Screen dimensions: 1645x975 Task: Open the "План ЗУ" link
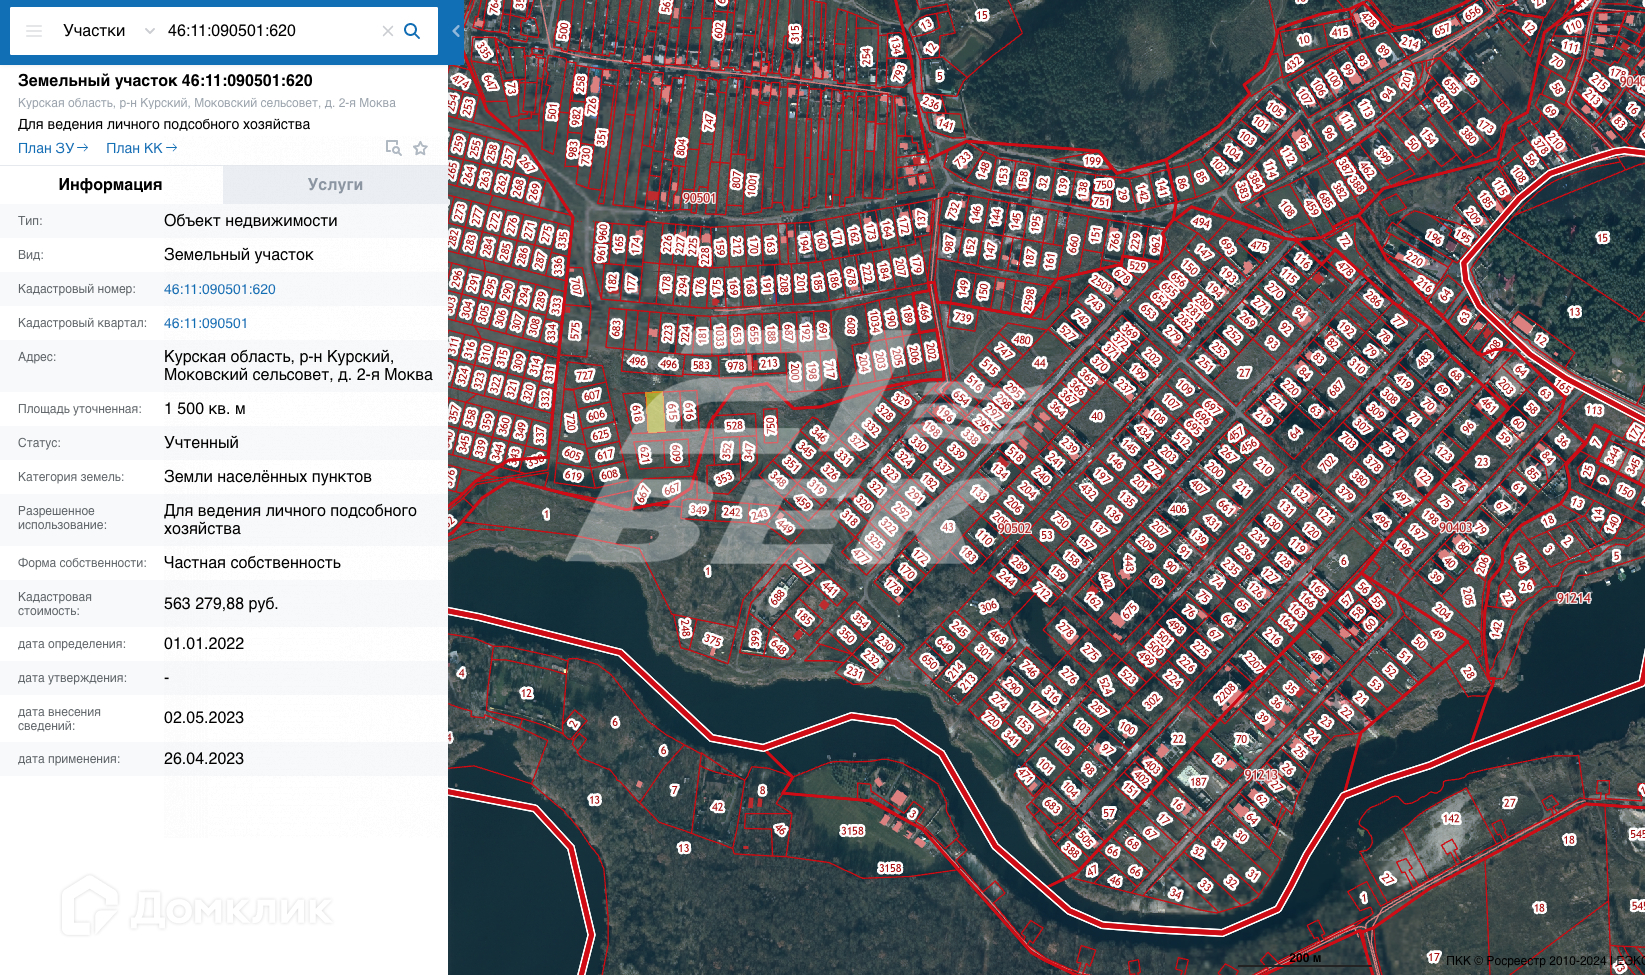pos(53,148)
